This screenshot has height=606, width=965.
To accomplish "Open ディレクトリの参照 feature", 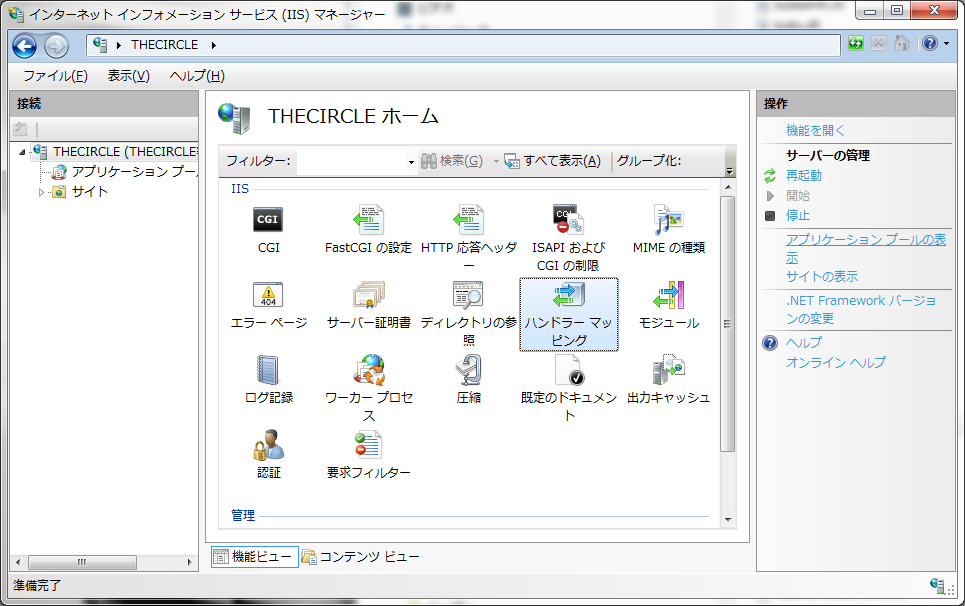I will coord(468,314).
